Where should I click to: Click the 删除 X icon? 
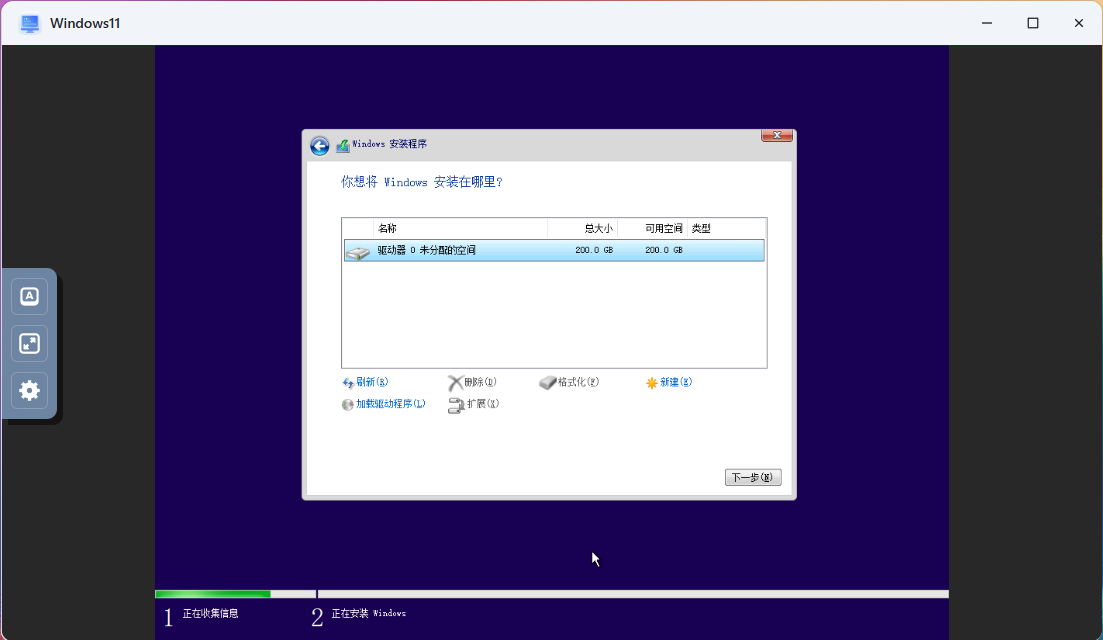[x=455, y=383]
